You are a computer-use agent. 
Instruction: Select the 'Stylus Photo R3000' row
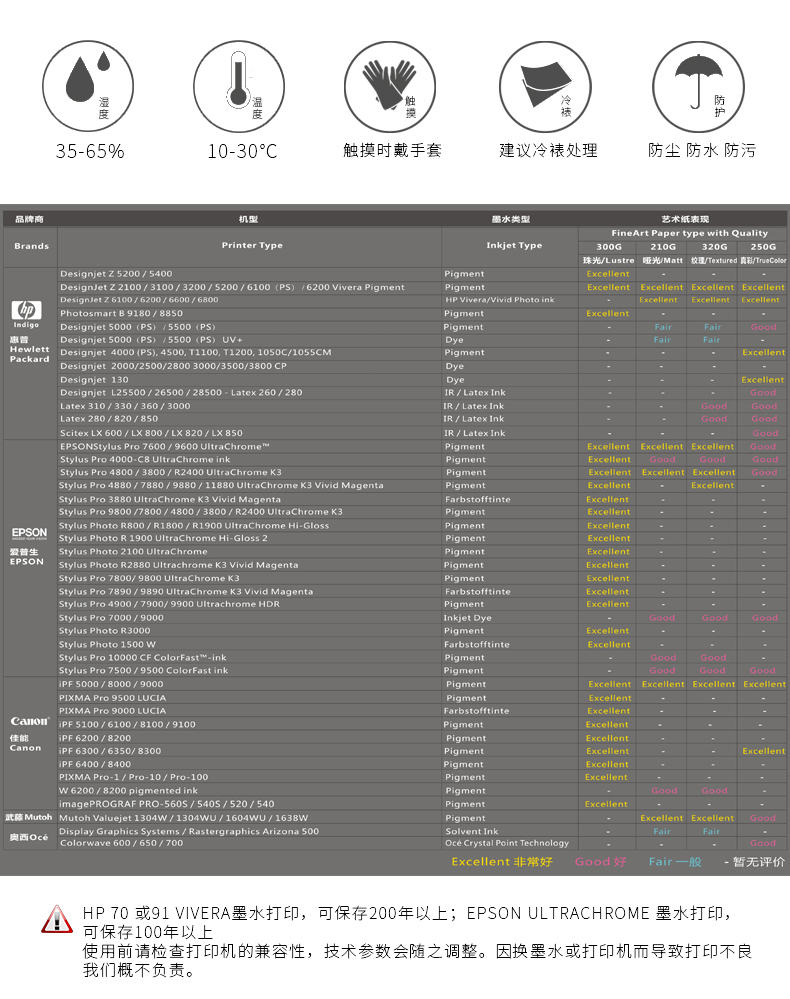pyautogui.click(x=396, y=631)
